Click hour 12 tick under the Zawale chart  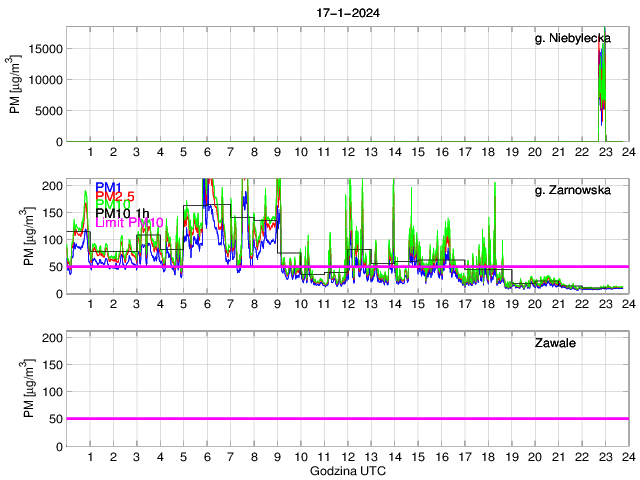click(x=346, y=456)
